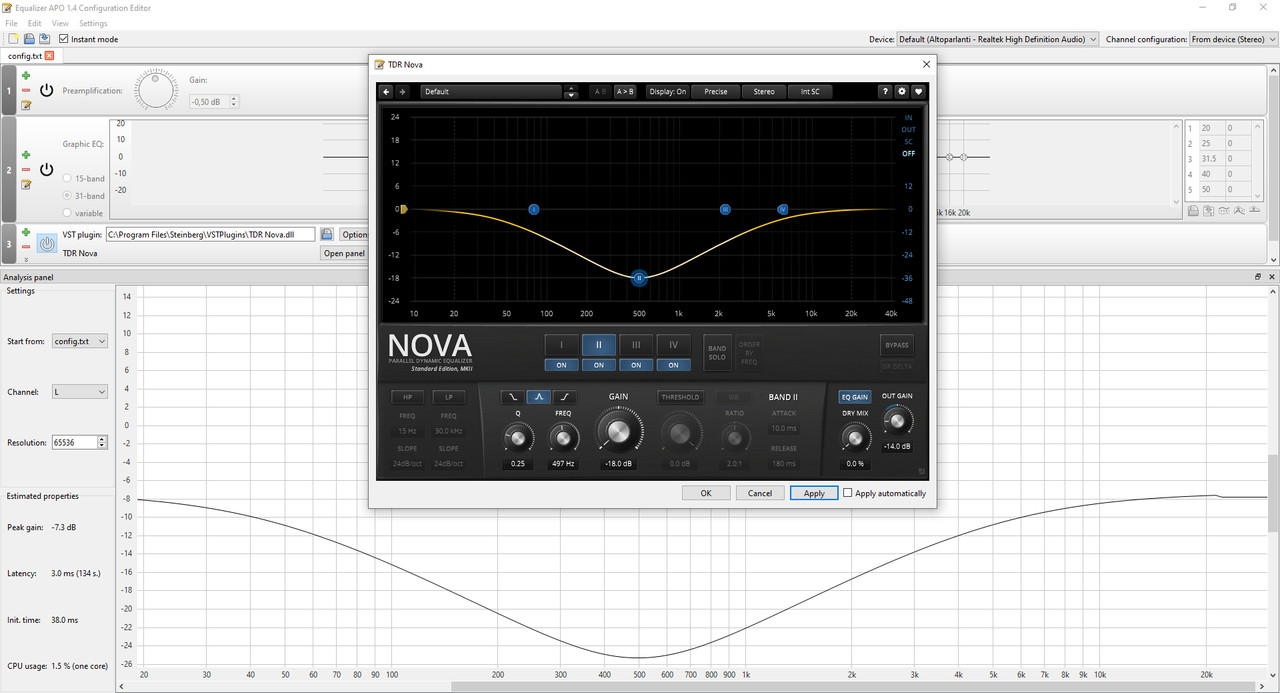Image resolution: width=1280 pixels, height=693 pixels.
Task: Remove the Graphic EQ filter with red minus
Action: pyautogui.click(x=26, y=169)
